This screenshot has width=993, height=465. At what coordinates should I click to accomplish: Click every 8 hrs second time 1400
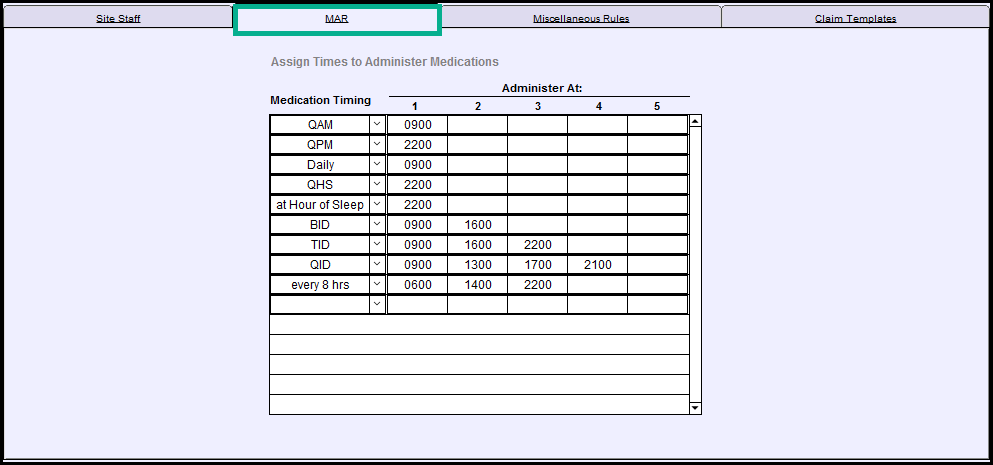[477, 285]
